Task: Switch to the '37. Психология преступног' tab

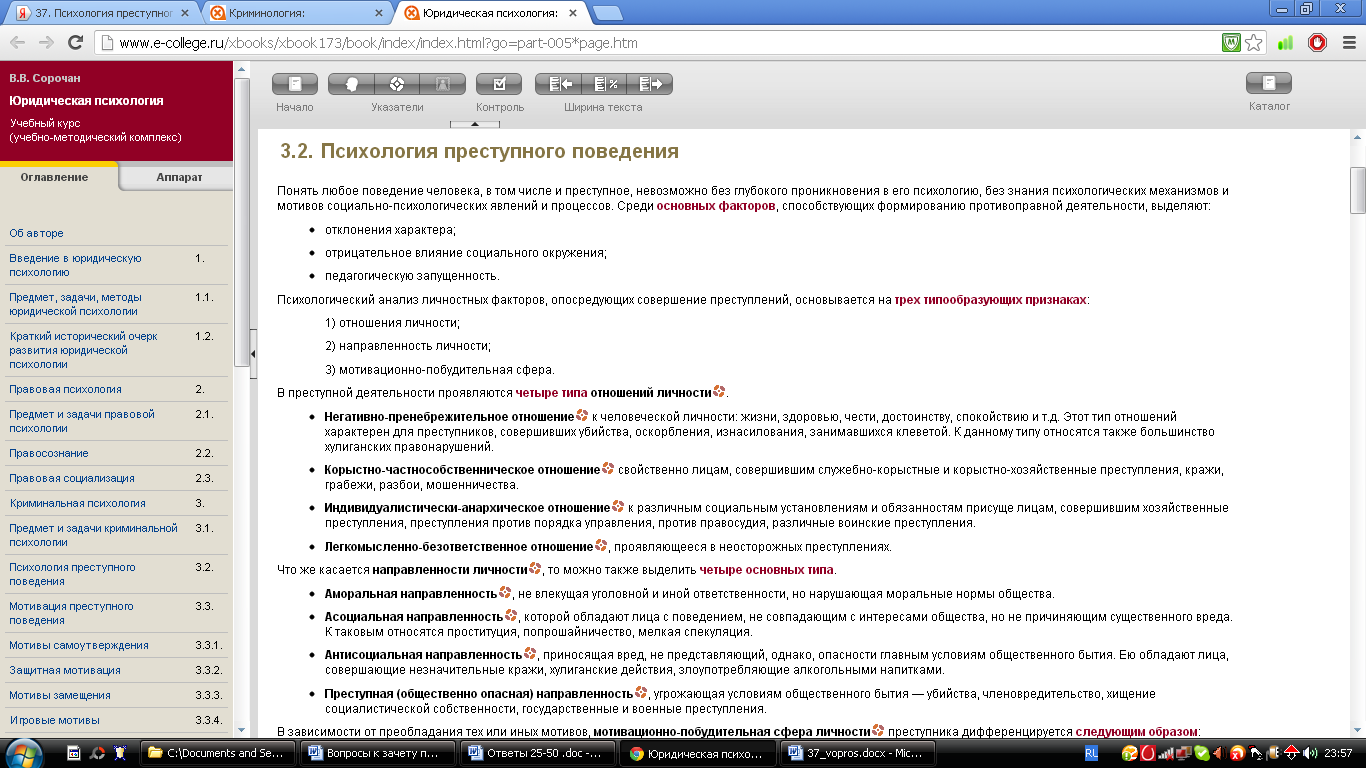Action: (x=103, y=14)
